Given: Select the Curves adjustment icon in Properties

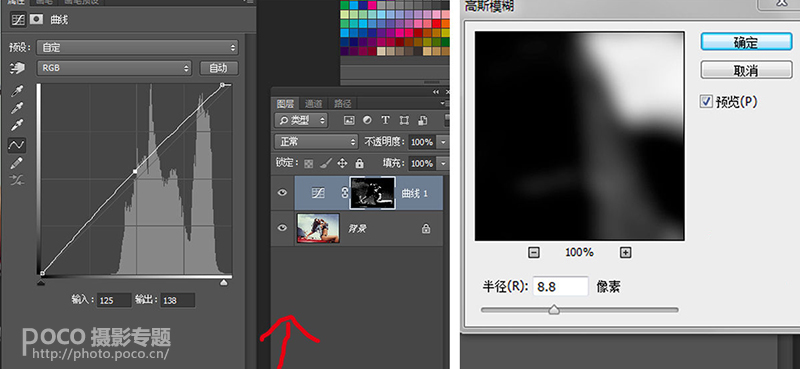Looking at the screenshot, I should tap(18, 20).
